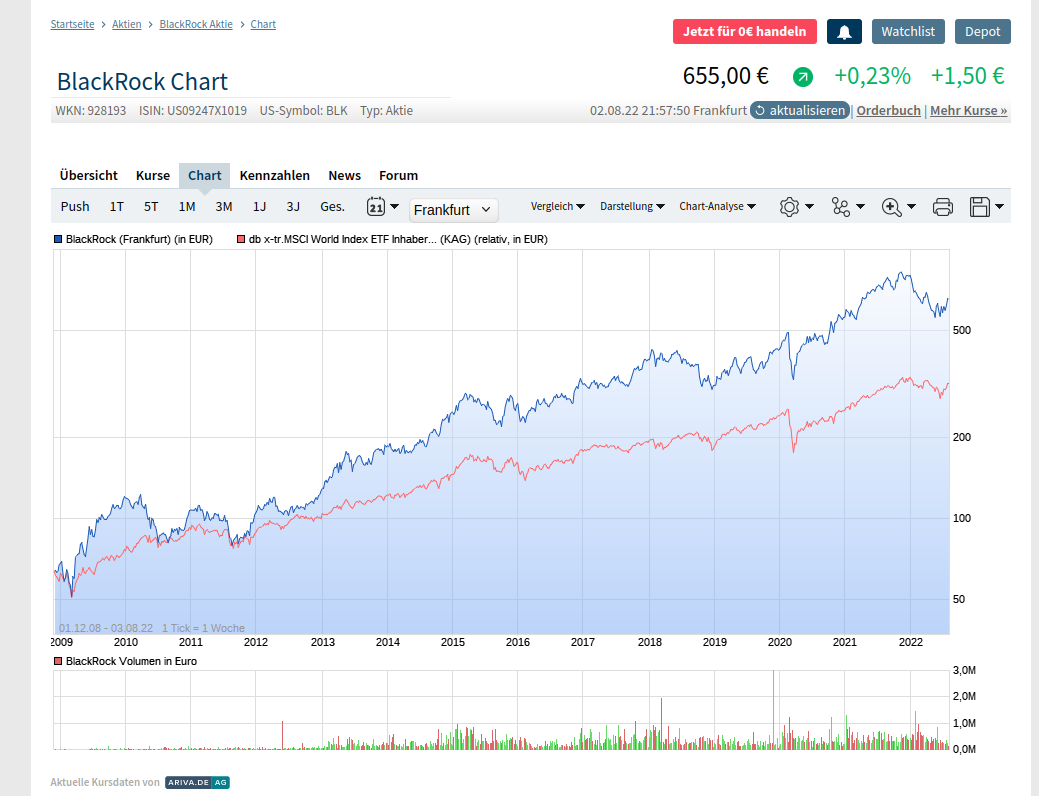
Task: Open the Frankfurt exchange dropdown
Action: coord(453,210)
